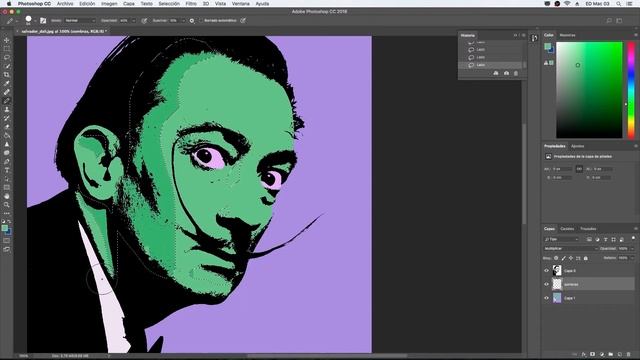Switch to the Ajustes tab
The width and height of the screenshot is (640, 360).
(x=577, y=146)
